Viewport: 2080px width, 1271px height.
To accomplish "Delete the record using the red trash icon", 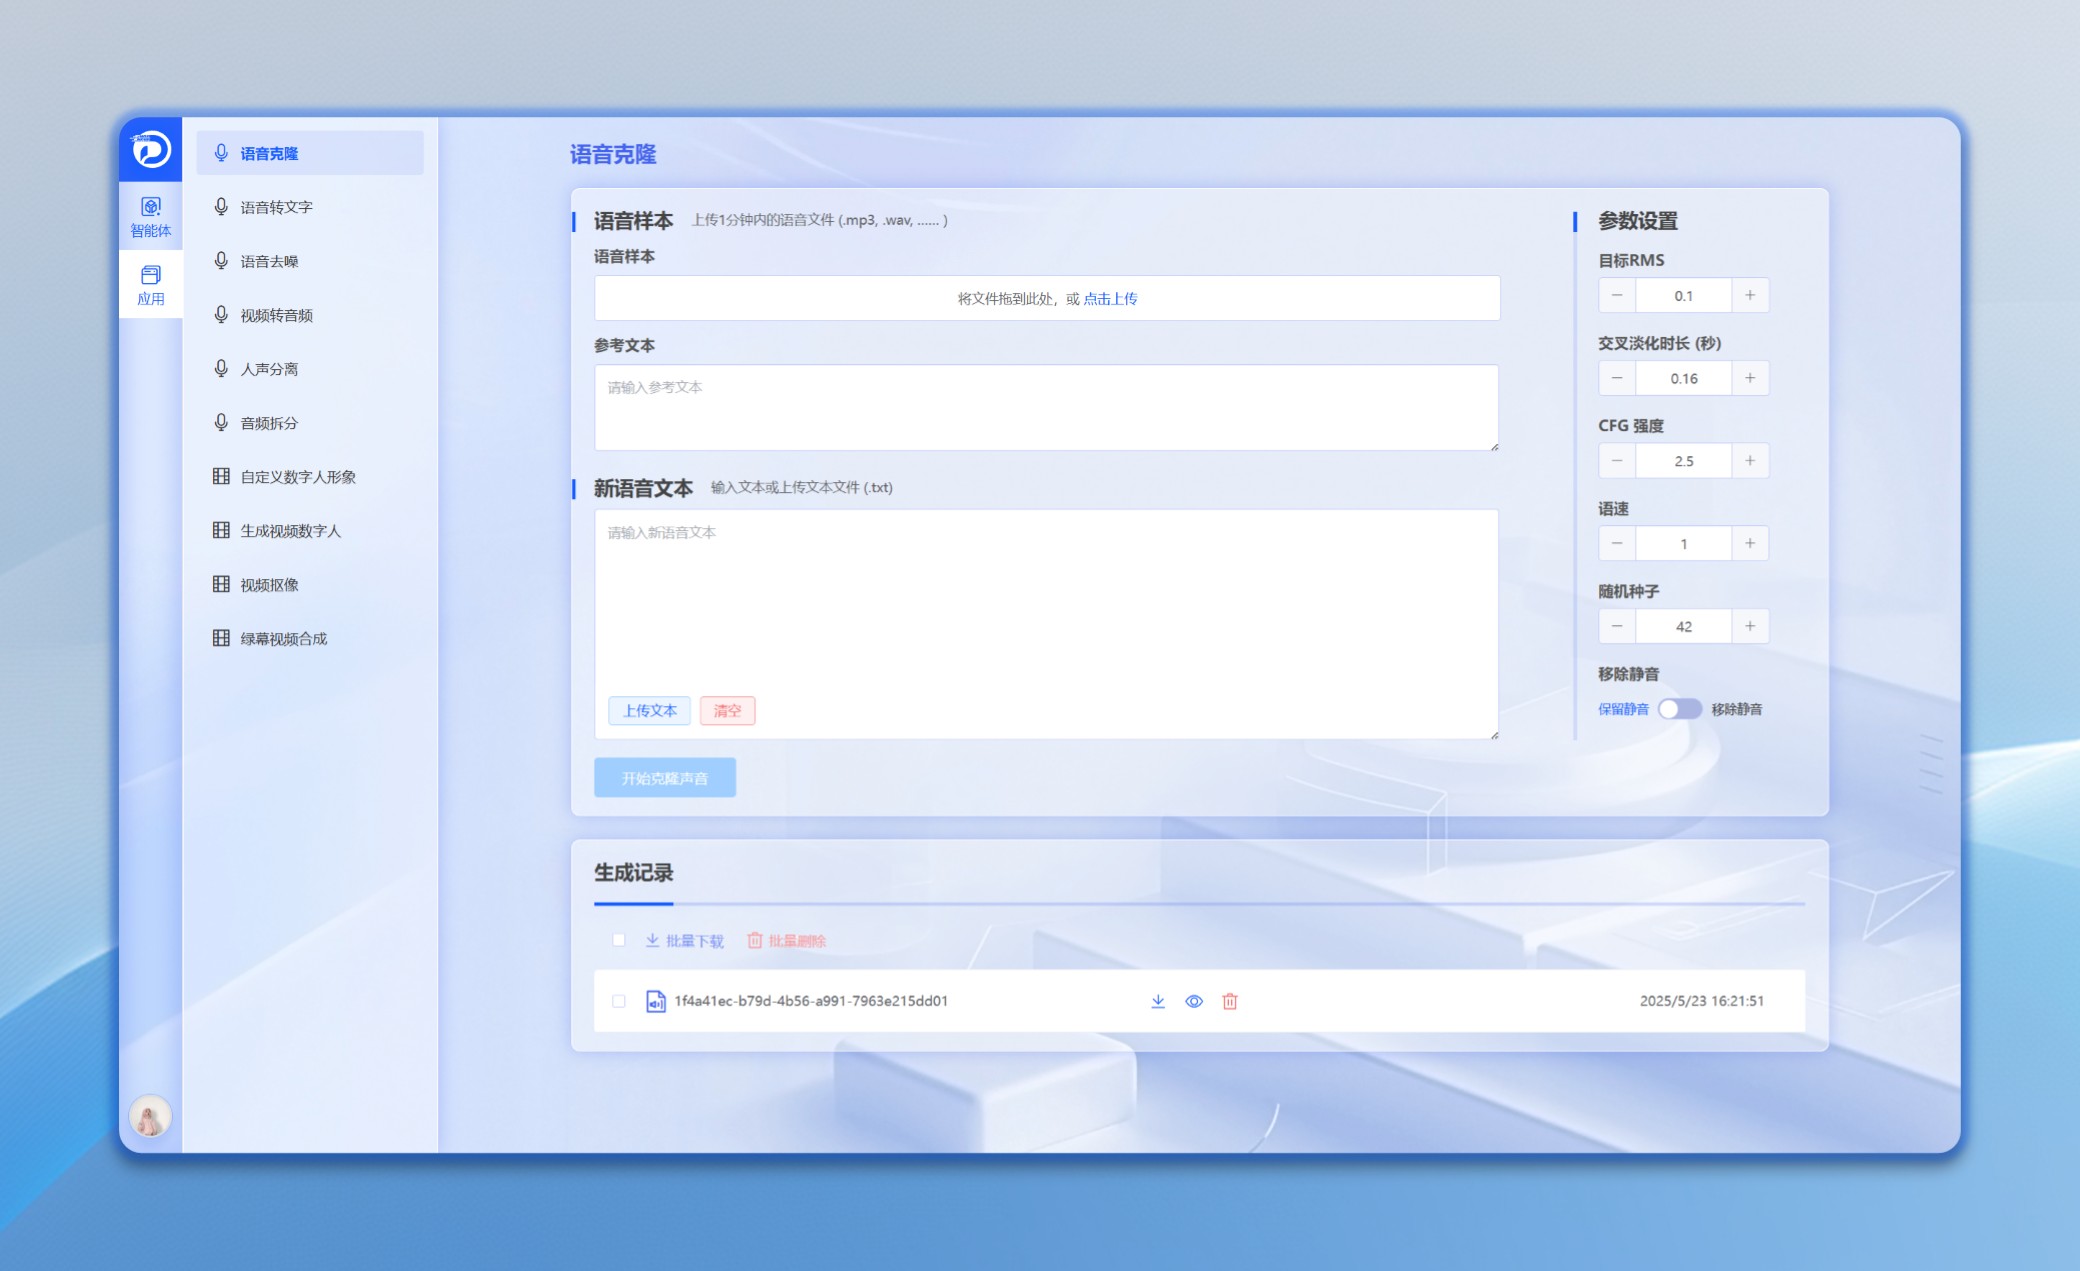I will click(x=1230, y=1001).
